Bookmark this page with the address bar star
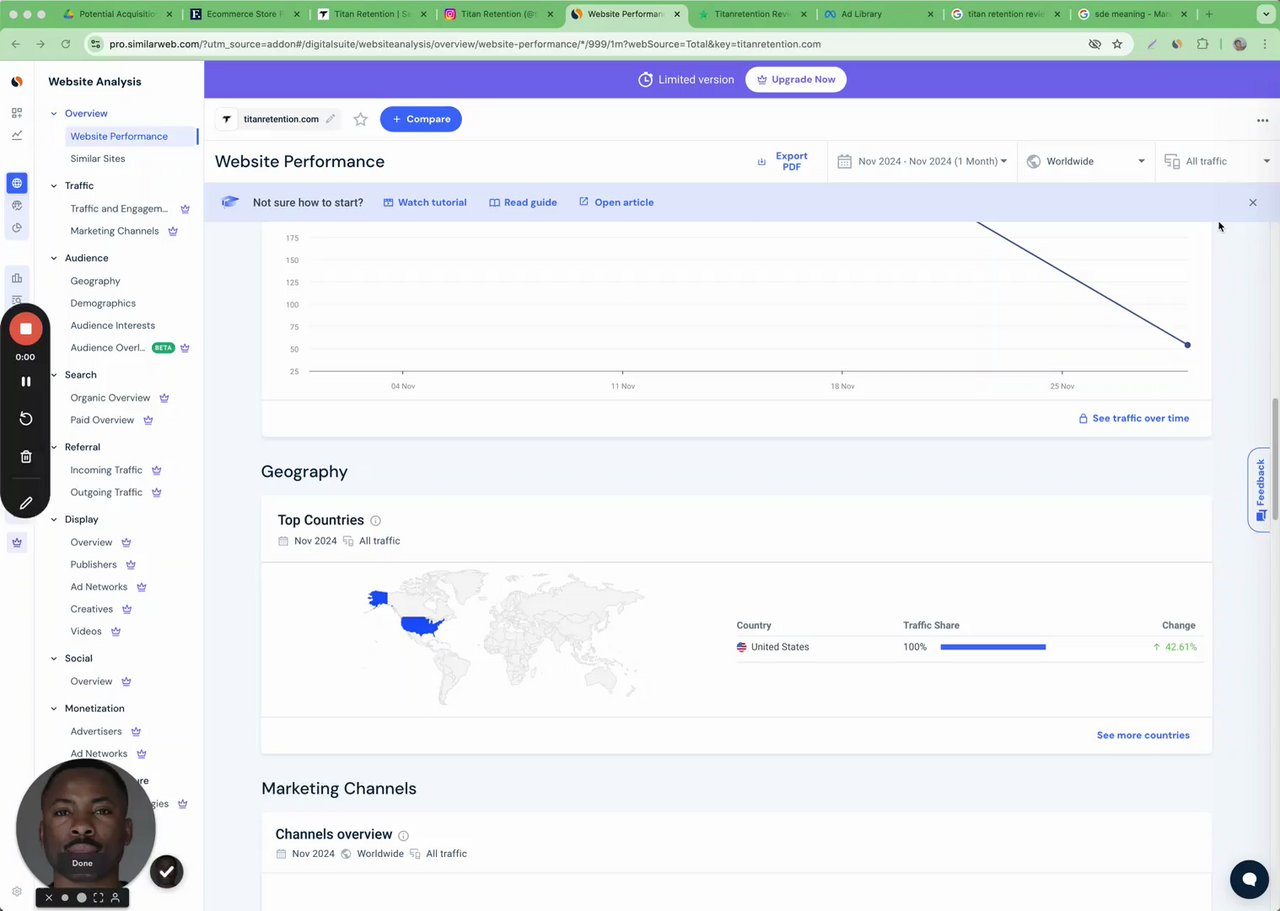1280x911 pixels. (x=1117, y=44)
